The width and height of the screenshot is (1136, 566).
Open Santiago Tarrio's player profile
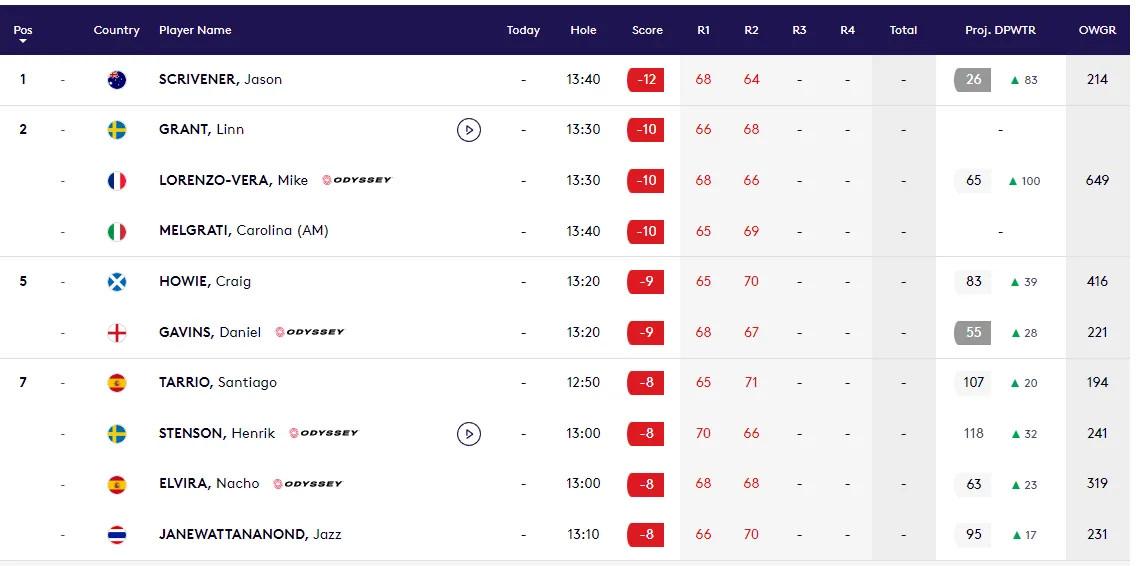click(x=217, y=383)
